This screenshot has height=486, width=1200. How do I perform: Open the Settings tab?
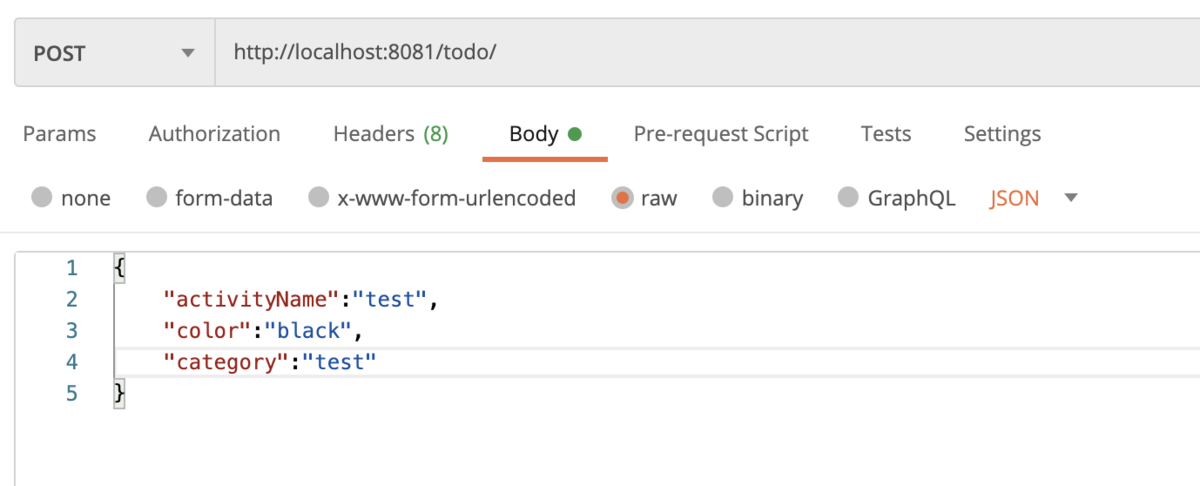[x=1002, y=134]
